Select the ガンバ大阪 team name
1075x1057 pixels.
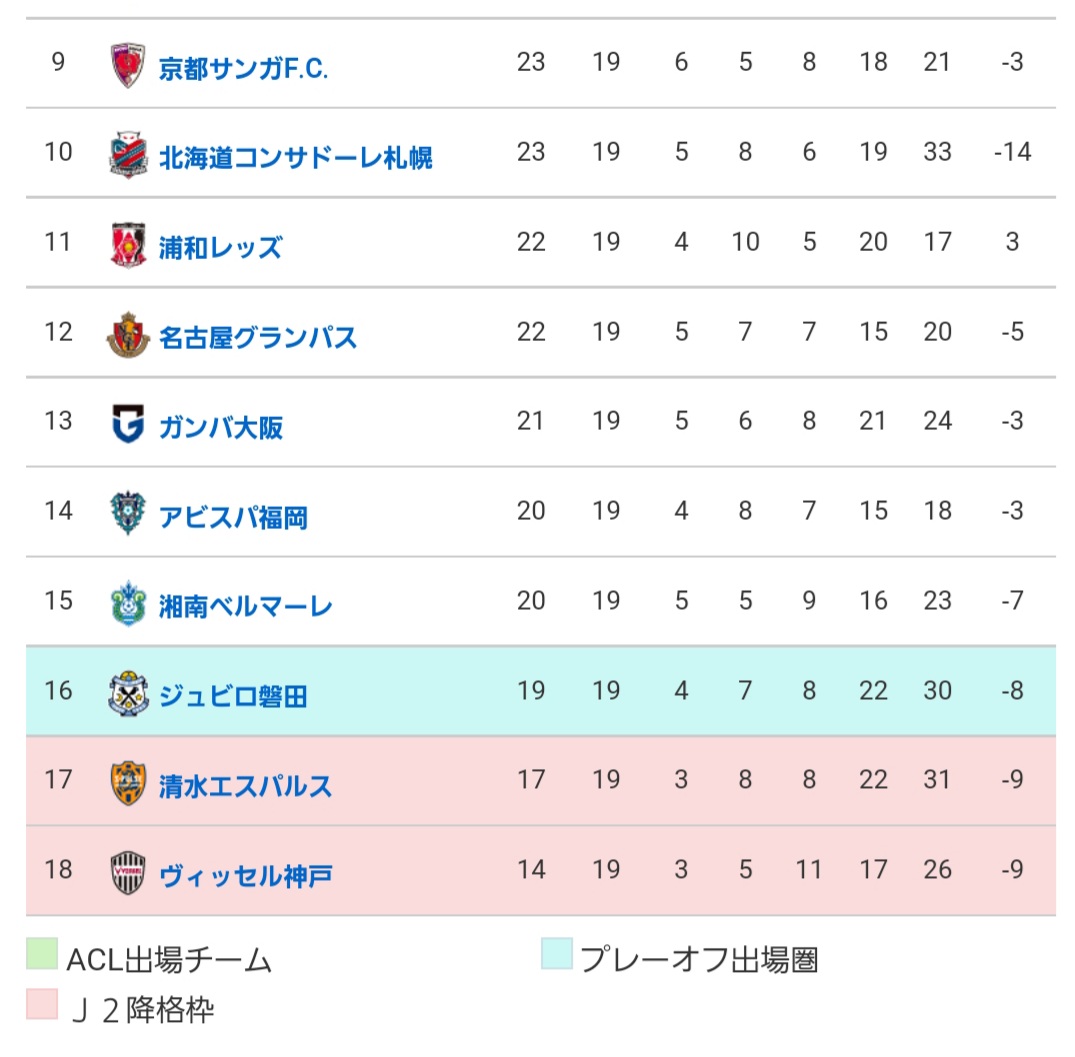(x=221, y=427)
